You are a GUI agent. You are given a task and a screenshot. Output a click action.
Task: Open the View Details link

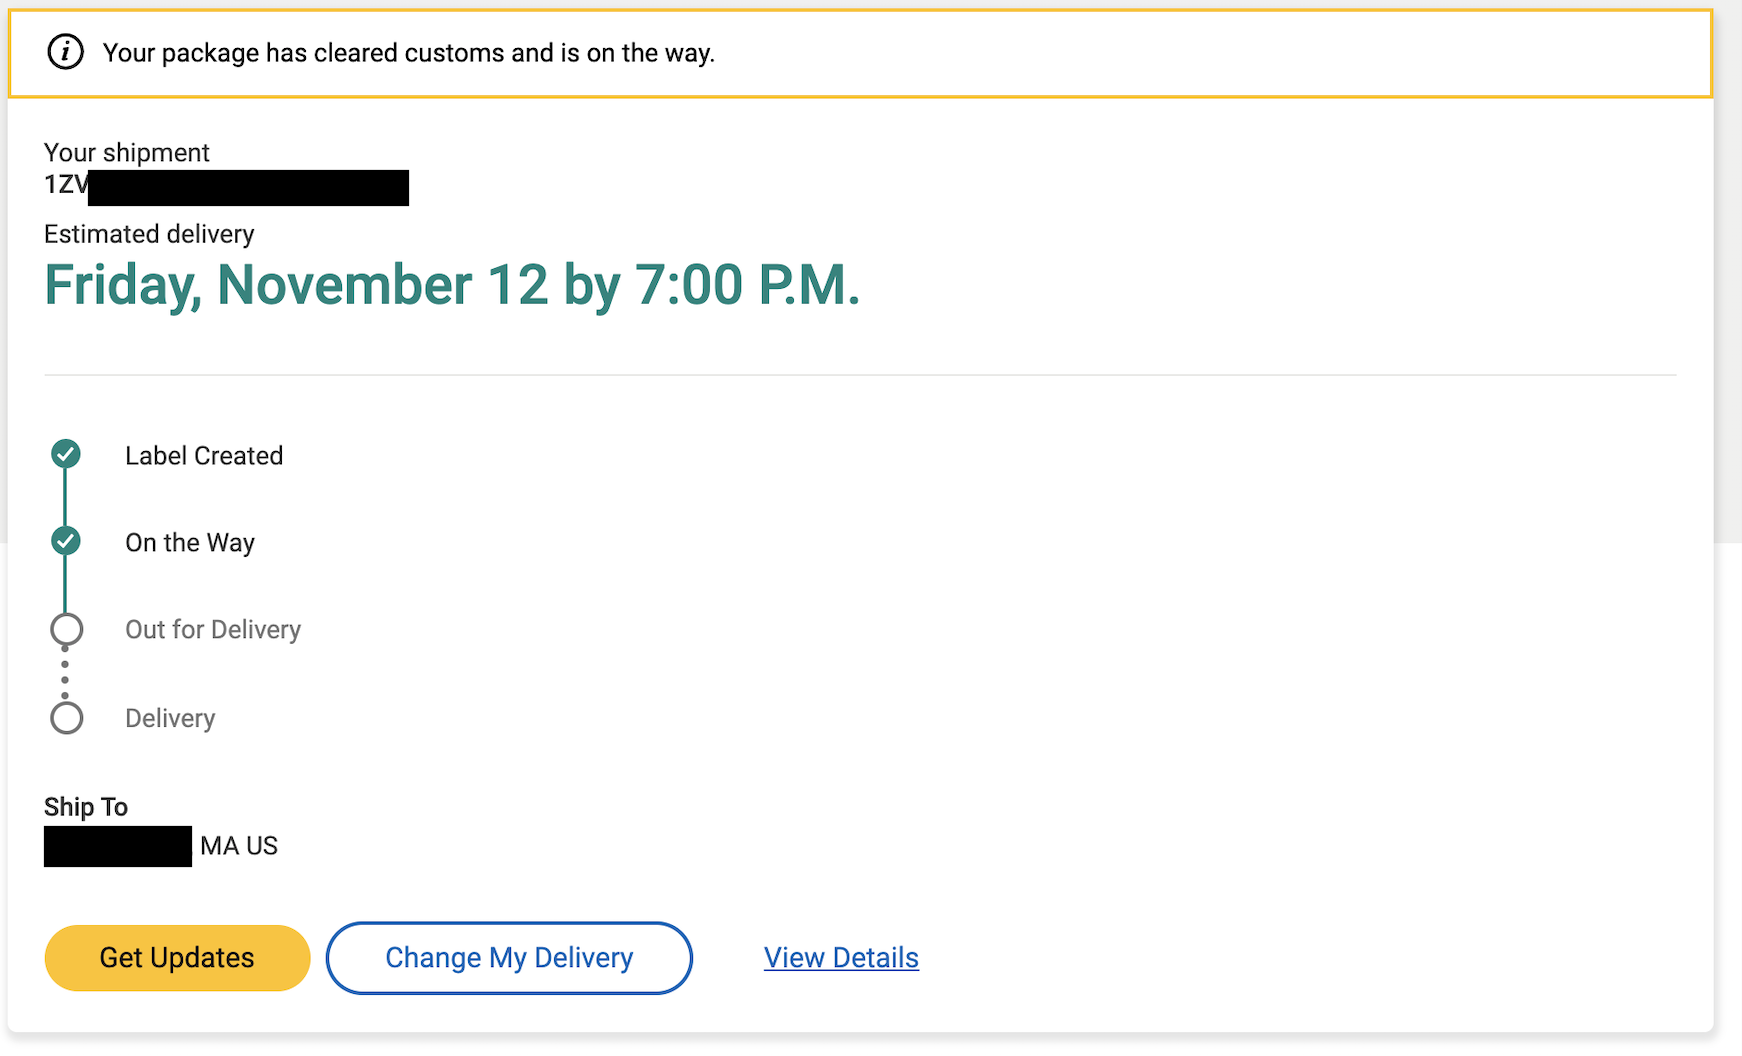click(x=841, y=958)
